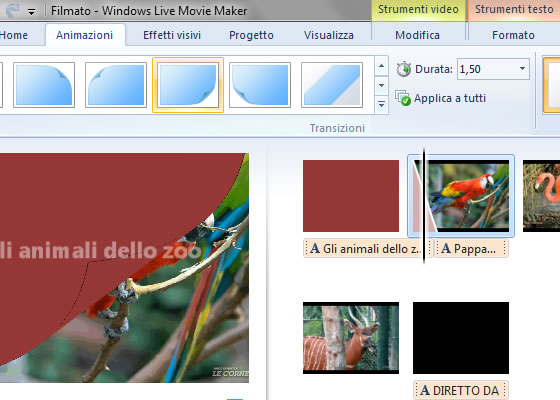Choose the page curl top-left transition
The image size is (560, 400).
[116, 85]
